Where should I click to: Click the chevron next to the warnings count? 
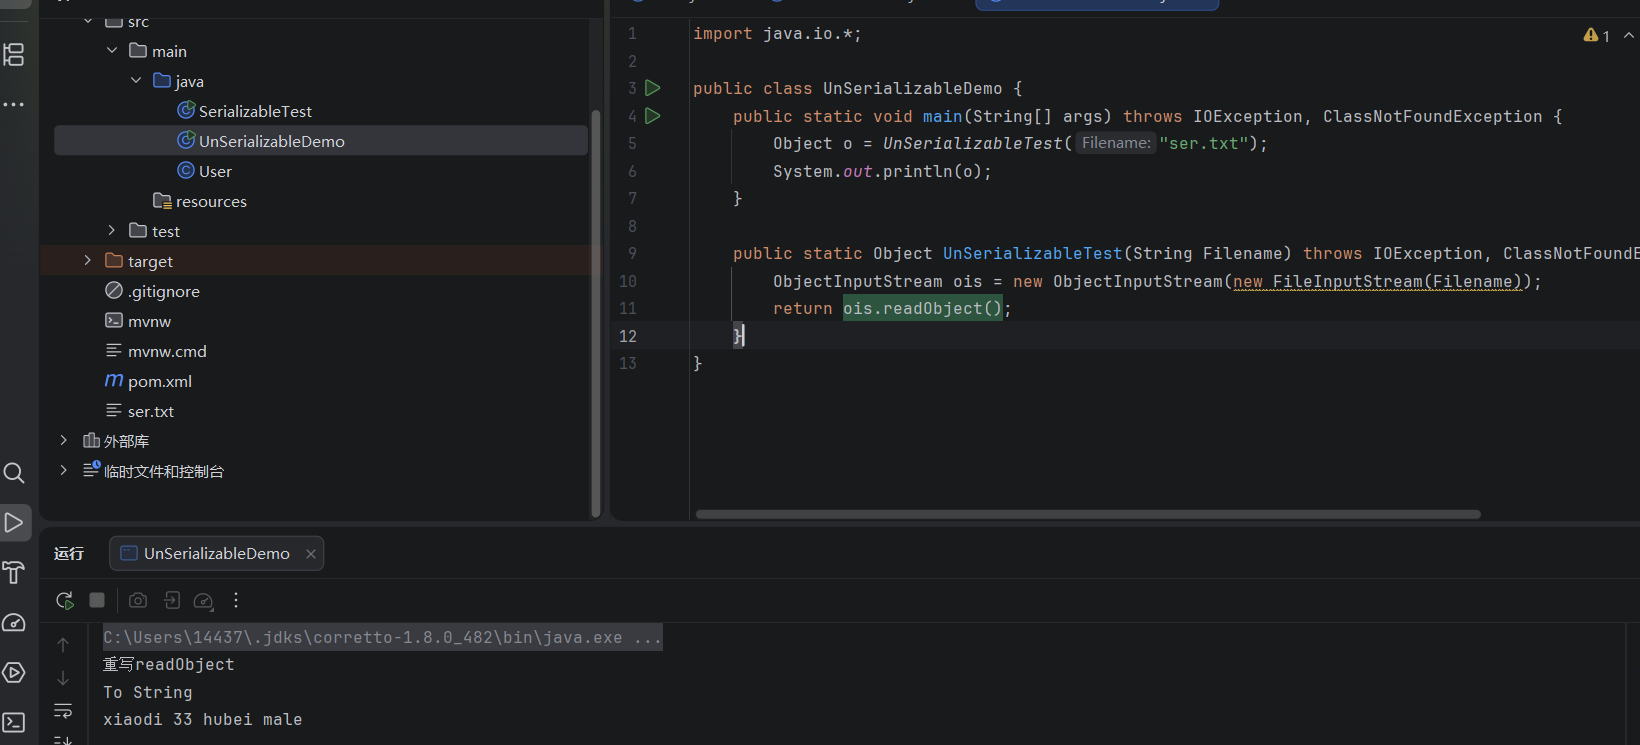click(1629, 35)
